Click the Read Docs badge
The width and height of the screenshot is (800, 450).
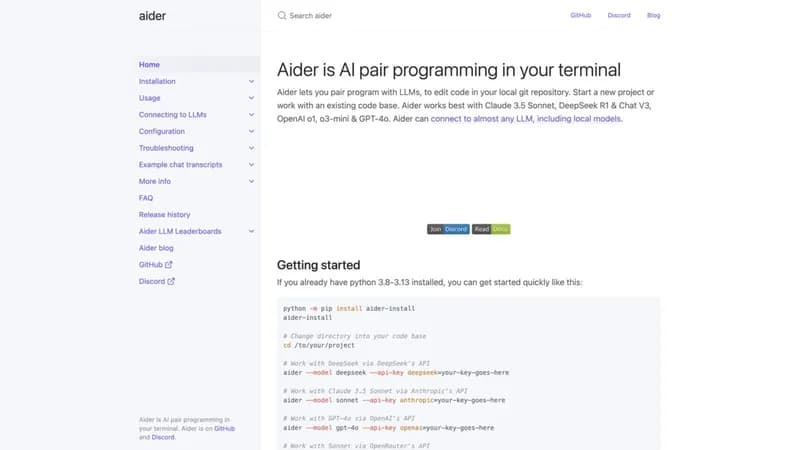click(x=491, y=229)
